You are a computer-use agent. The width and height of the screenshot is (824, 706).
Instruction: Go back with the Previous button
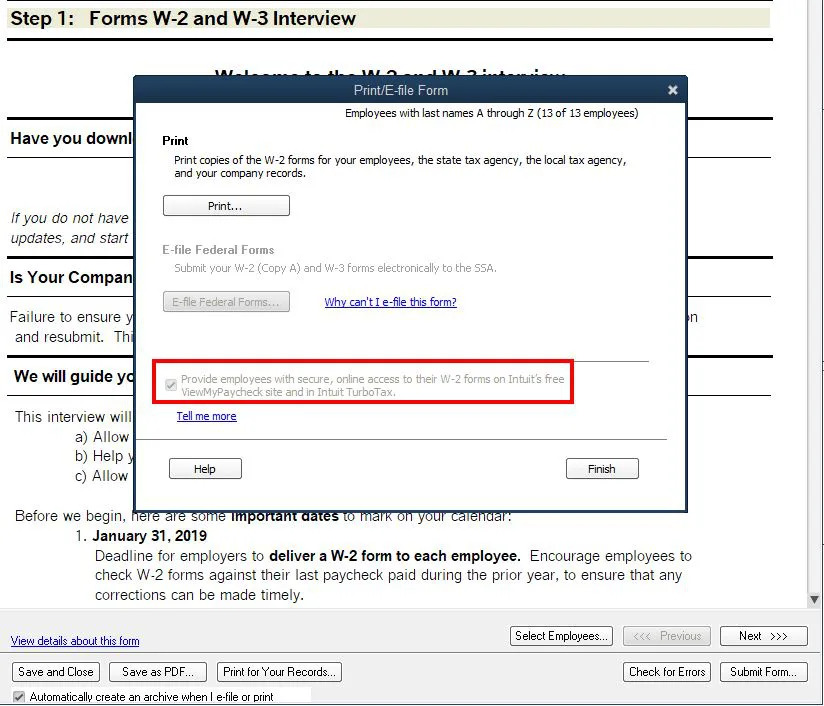[x=667, y=636]
